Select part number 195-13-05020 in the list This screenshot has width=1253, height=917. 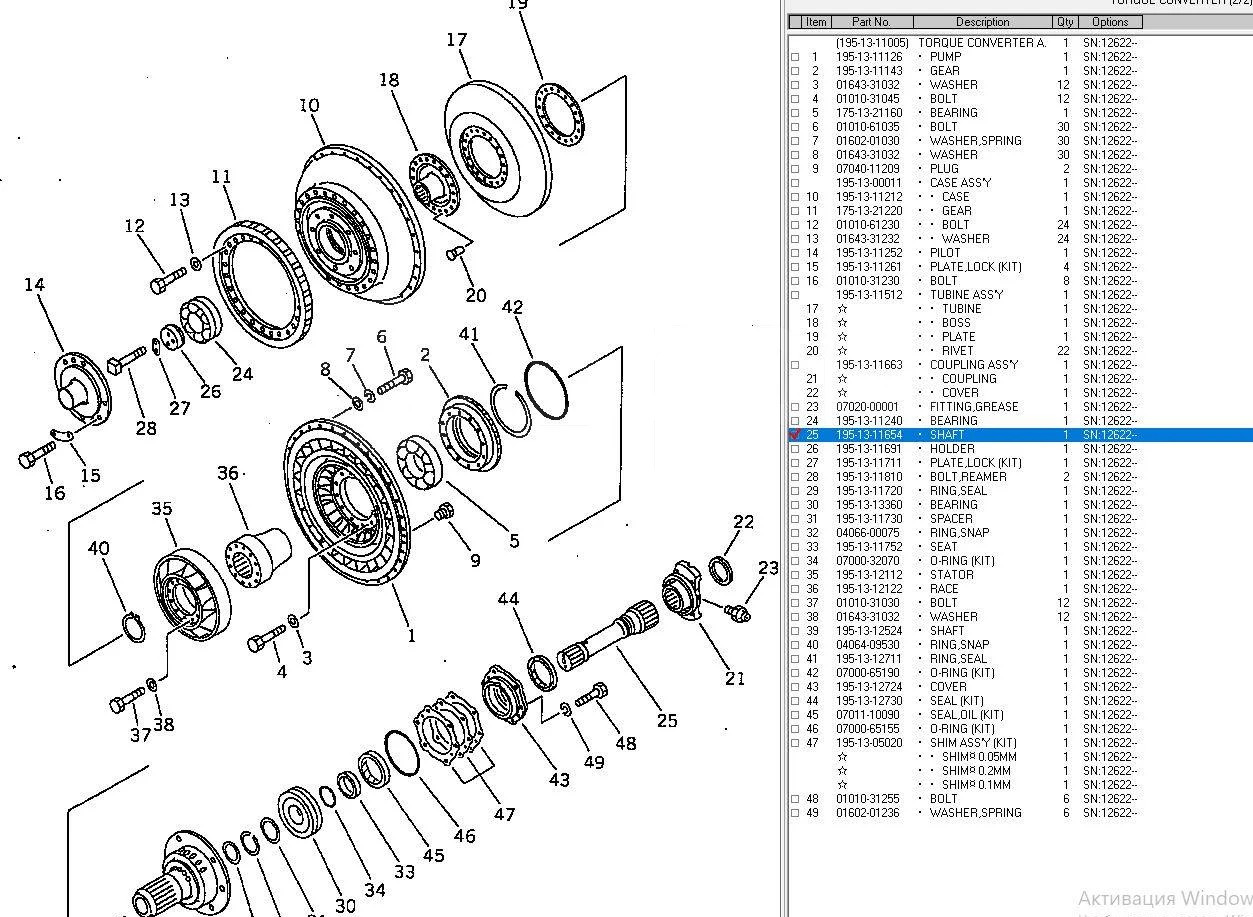pos(869,743)
